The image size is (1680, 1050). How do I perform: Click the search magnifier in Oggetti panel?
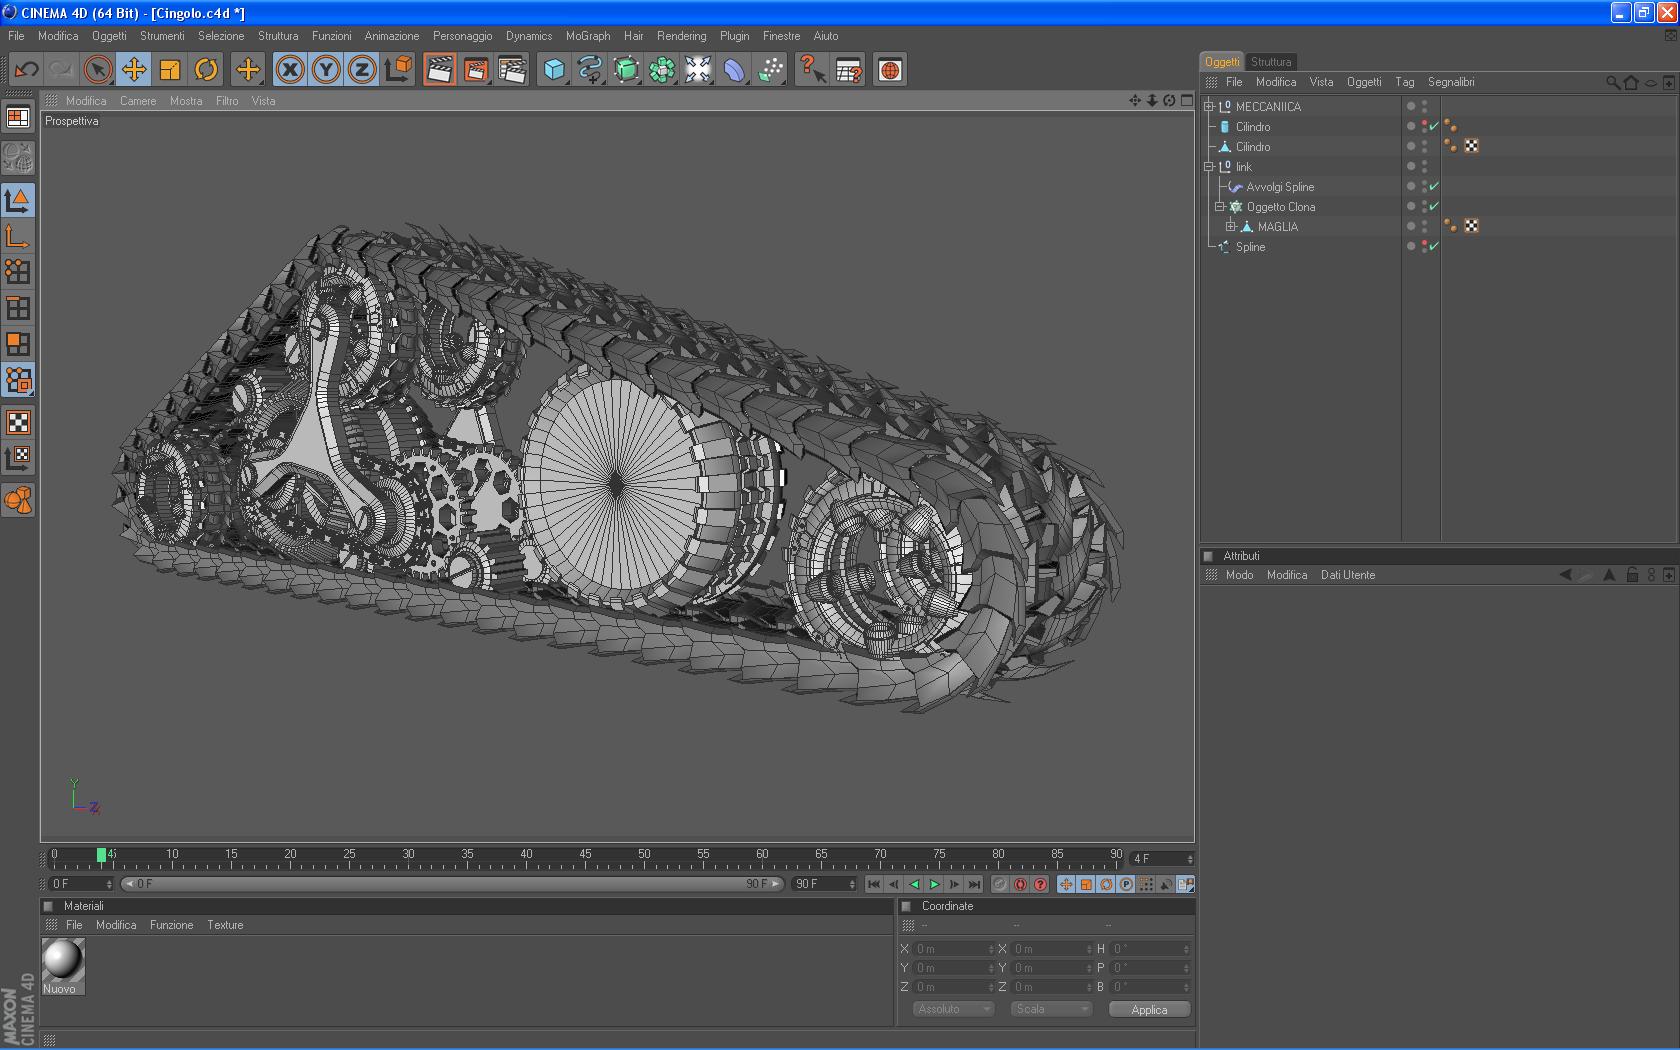click(1612, 83)
